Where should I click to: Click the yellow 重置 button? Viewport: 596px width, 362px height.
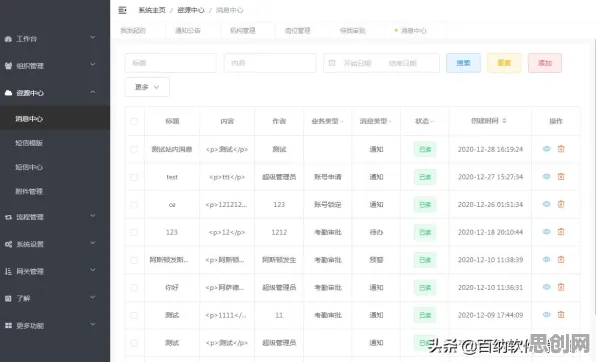coord(504,63)
